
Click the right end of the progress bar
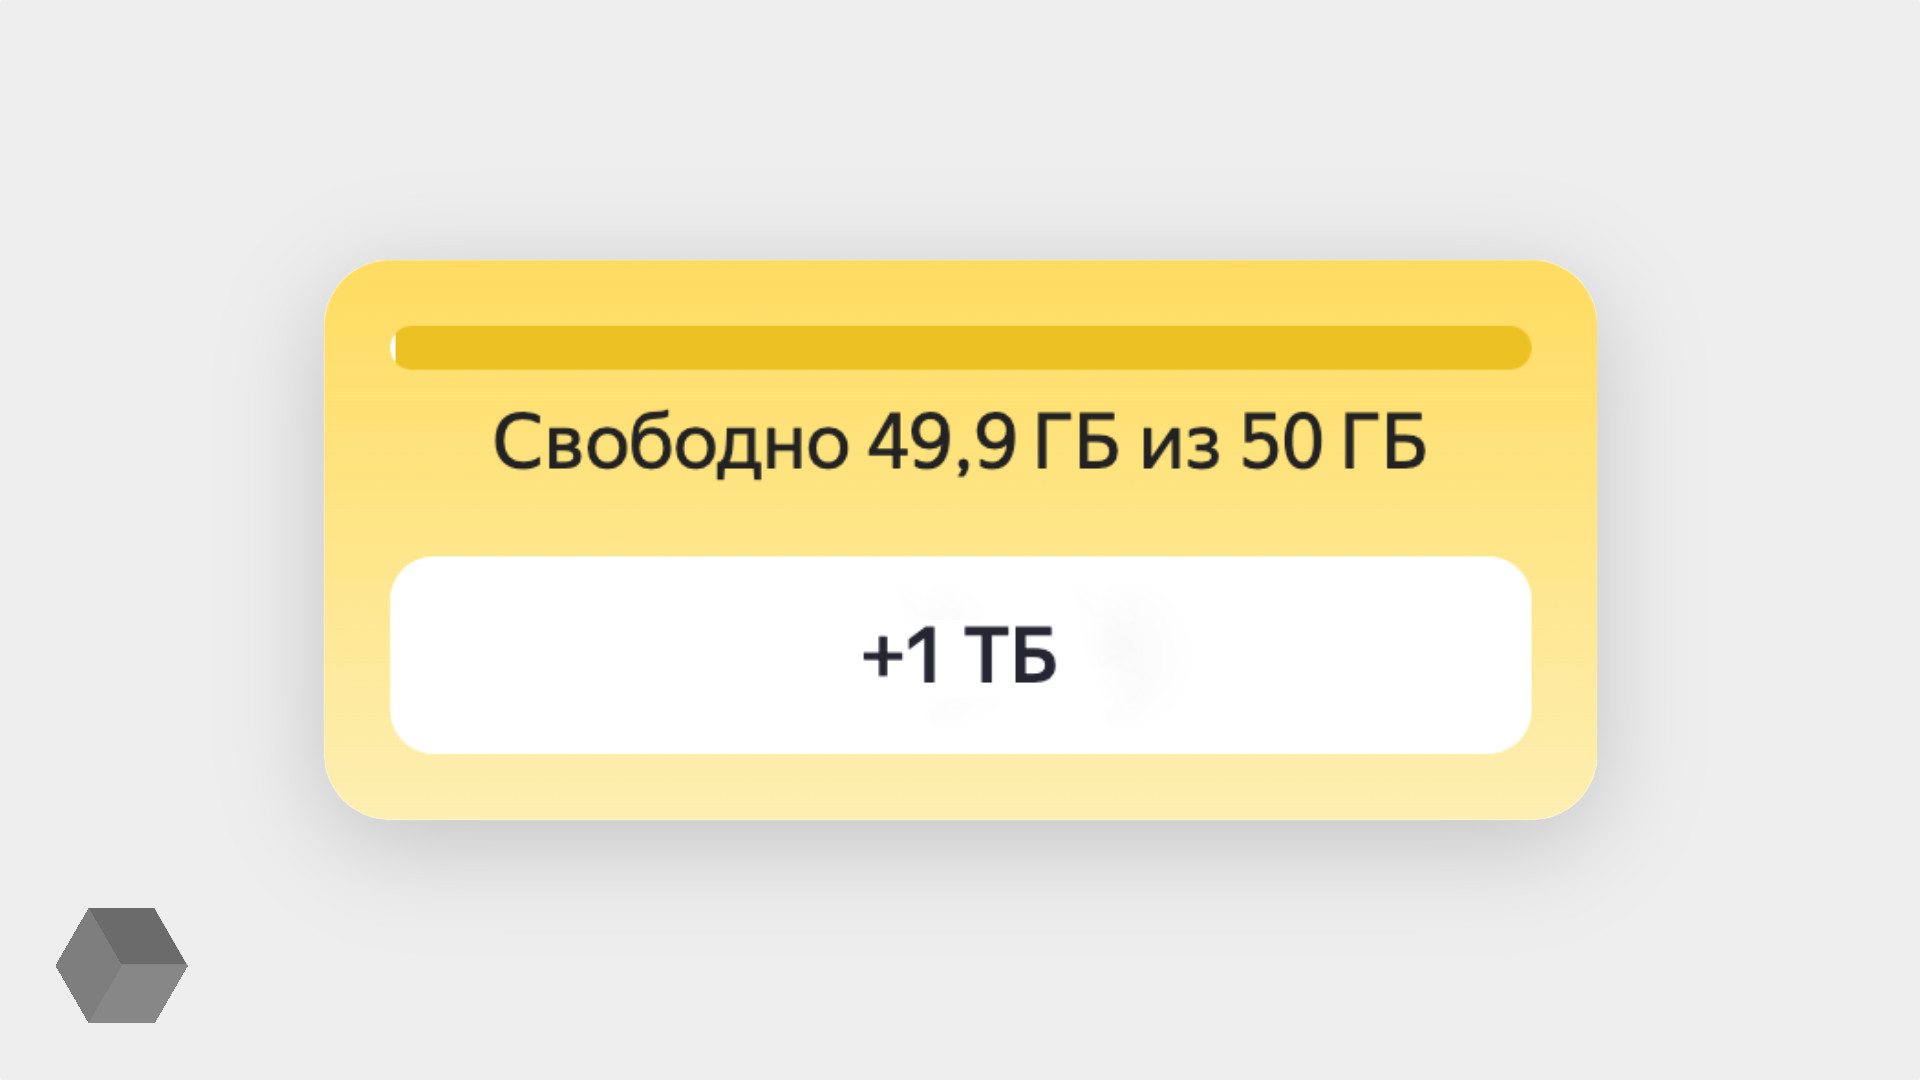[x=1520, y=348]
